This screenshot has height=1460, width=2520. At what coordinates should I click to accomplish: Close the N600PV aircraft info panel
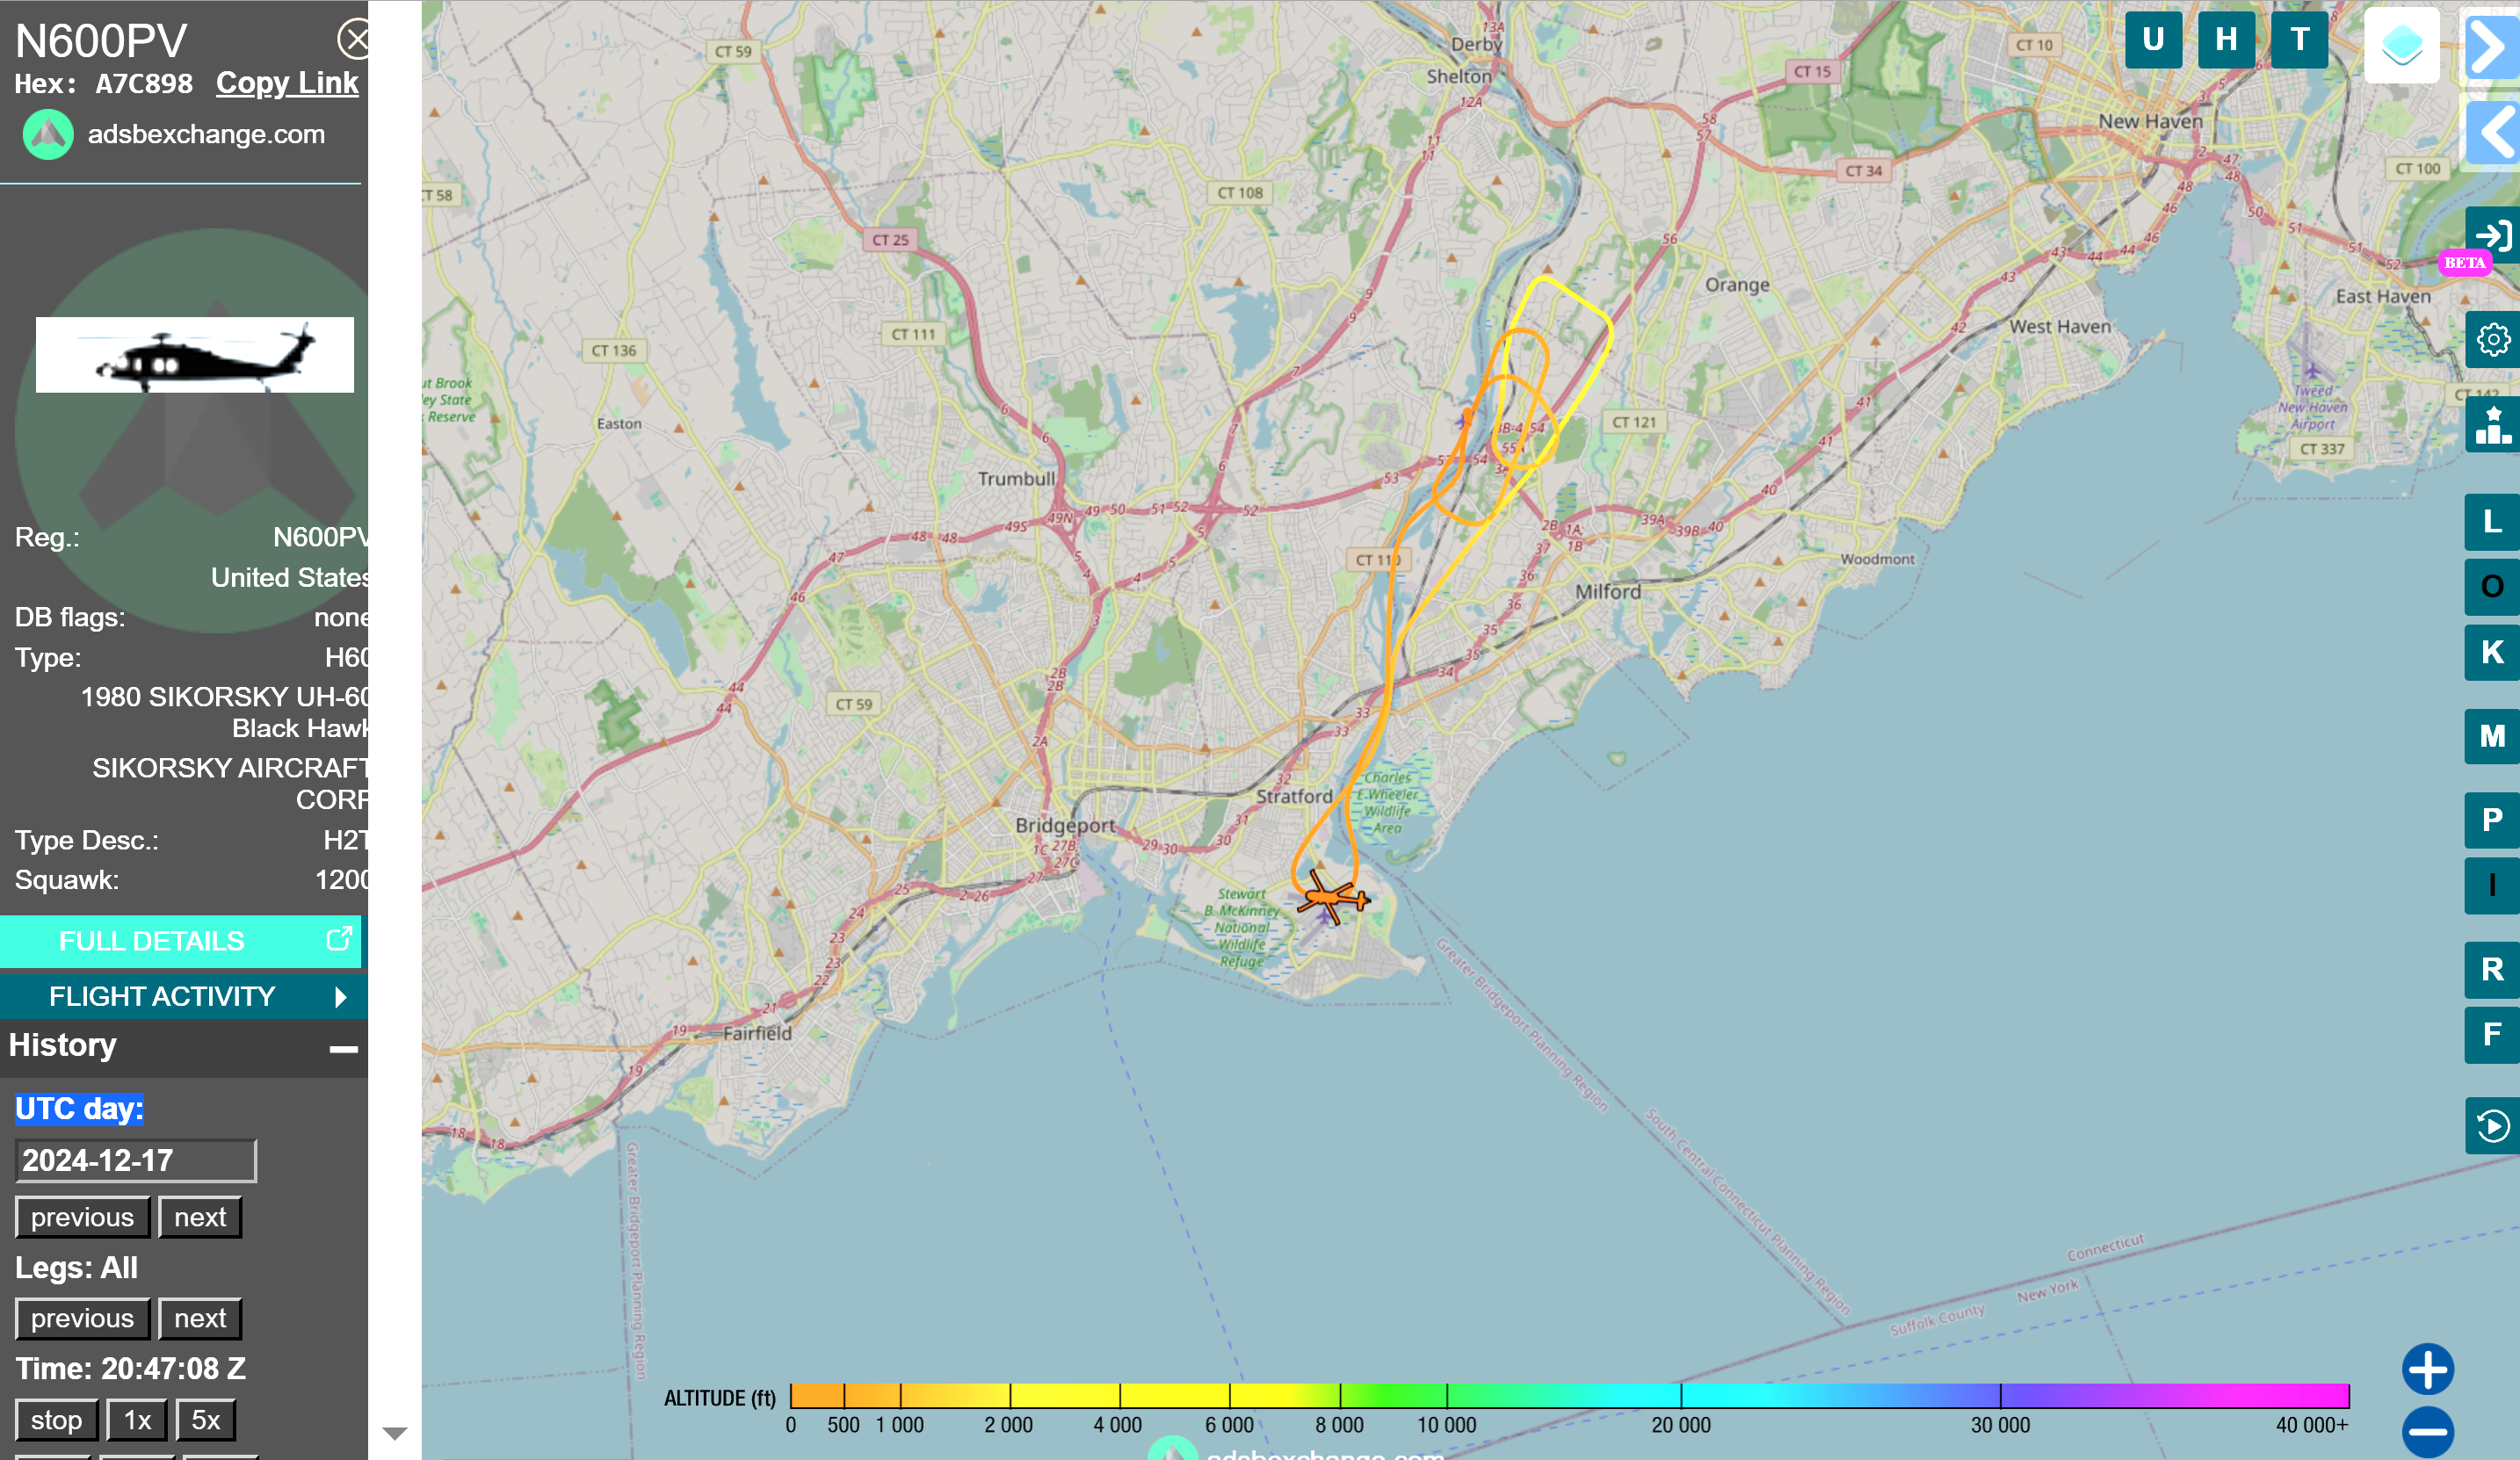[354, 40]
